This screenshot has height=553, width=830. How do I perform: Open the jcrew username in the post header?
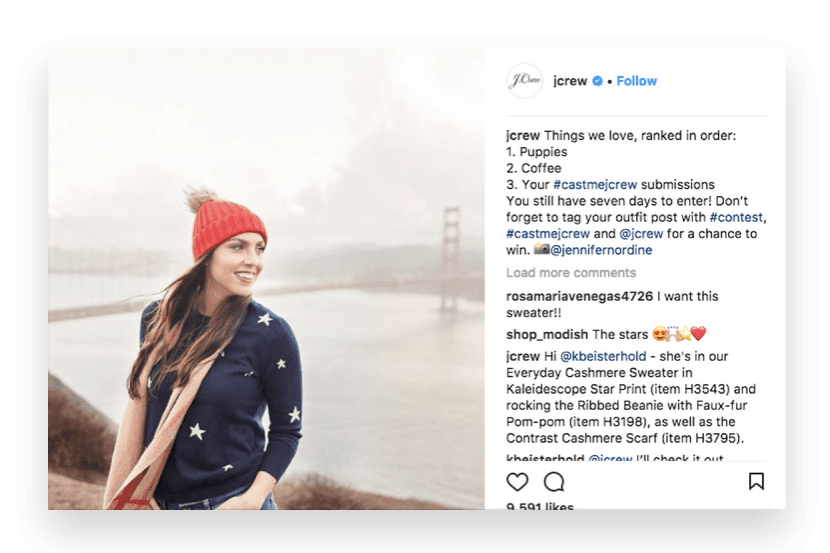tap(570, 81)
